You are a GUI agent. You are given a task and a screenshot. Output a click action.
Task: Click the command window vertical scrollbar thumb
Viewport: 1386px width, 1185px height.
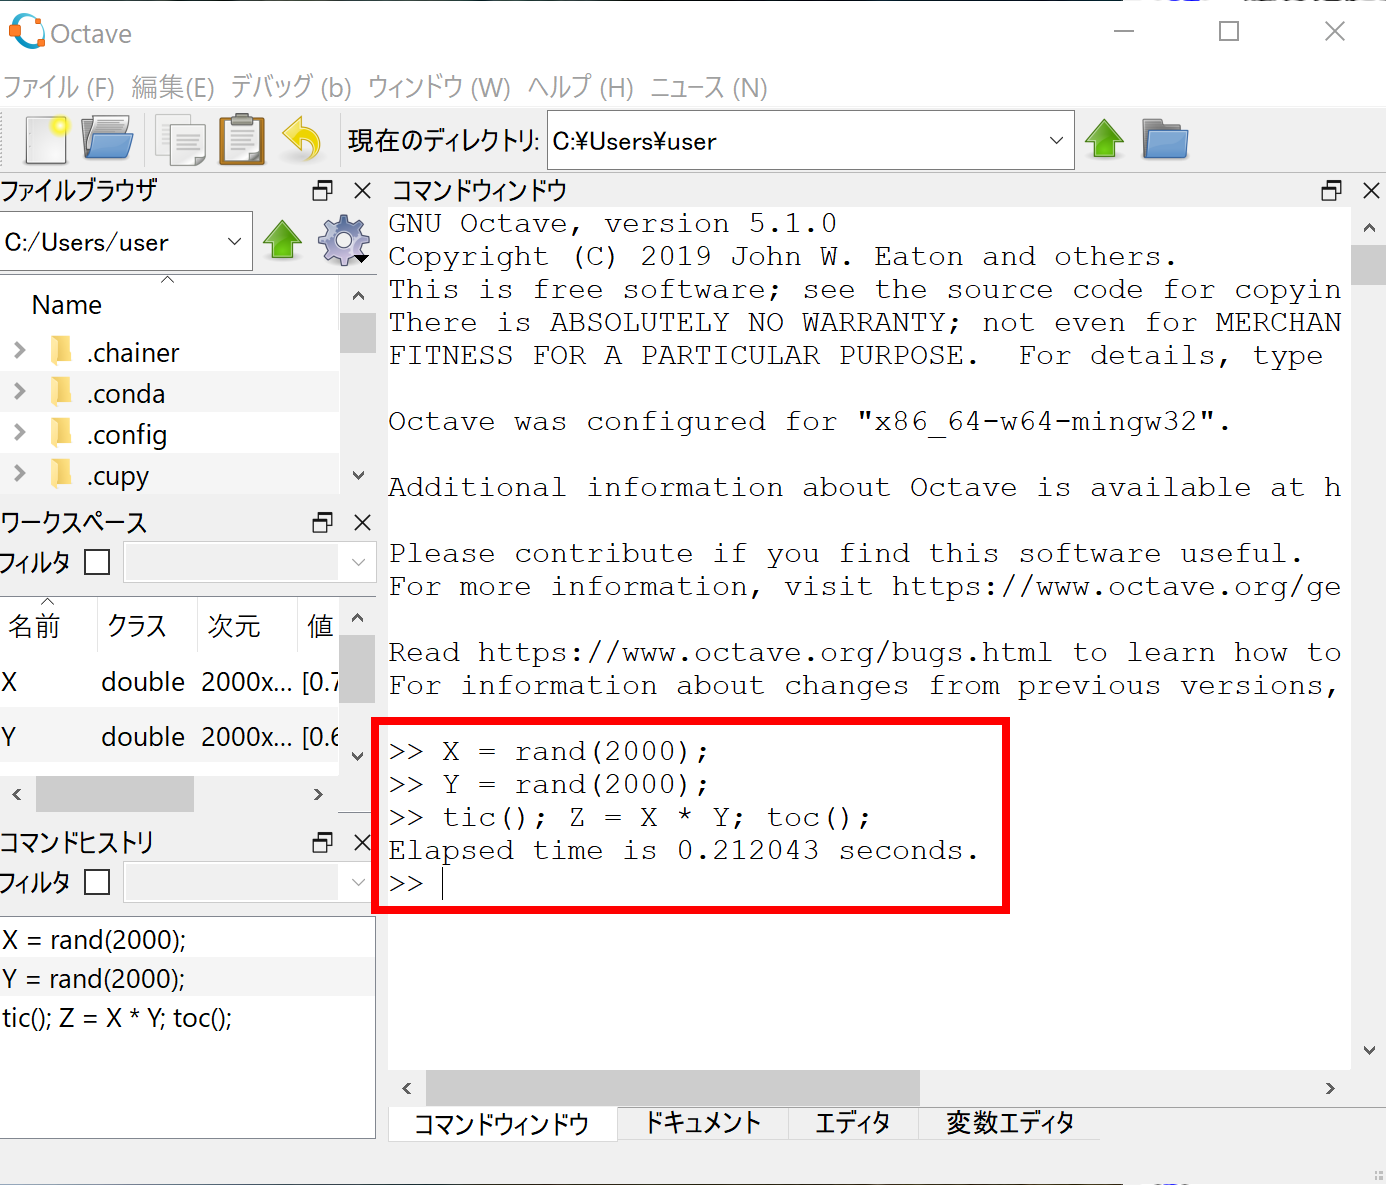click(1368, 266)
